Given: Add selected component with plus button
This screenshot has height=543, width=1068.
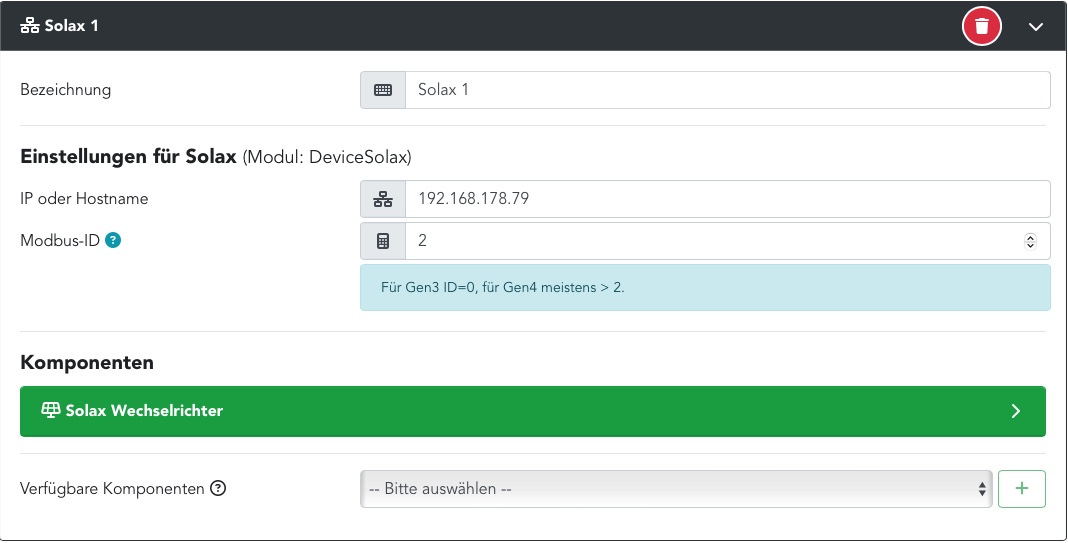Looking at the screenshot, I should 1022,488.
